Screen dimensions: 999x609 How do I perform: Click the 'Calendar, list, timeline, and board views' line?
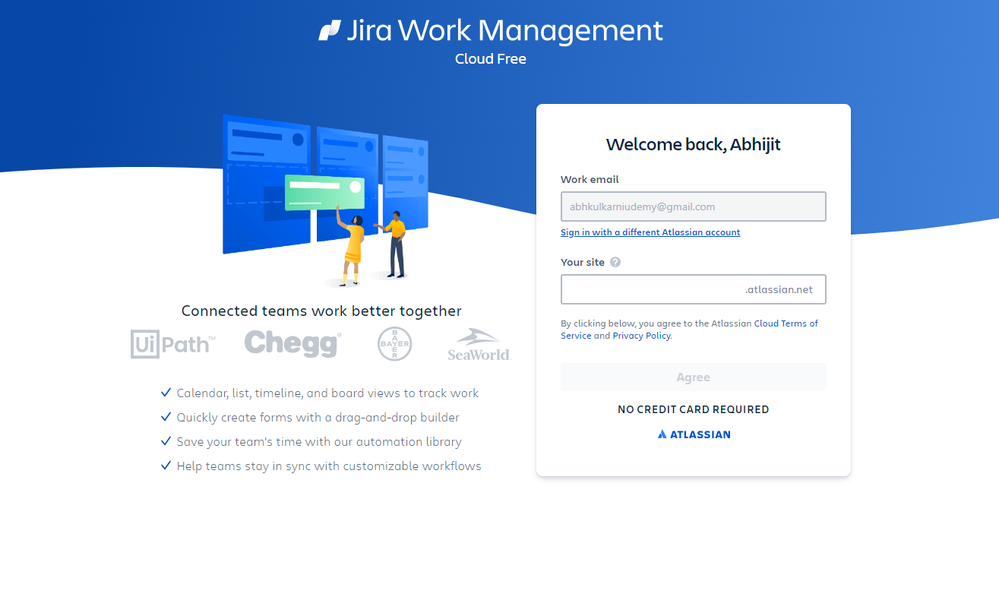327,393
